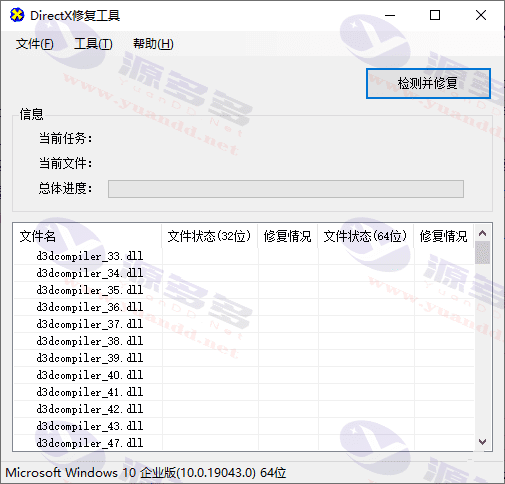
Task: Click the 当前任务 label
Action: click(x=65, y=138)
